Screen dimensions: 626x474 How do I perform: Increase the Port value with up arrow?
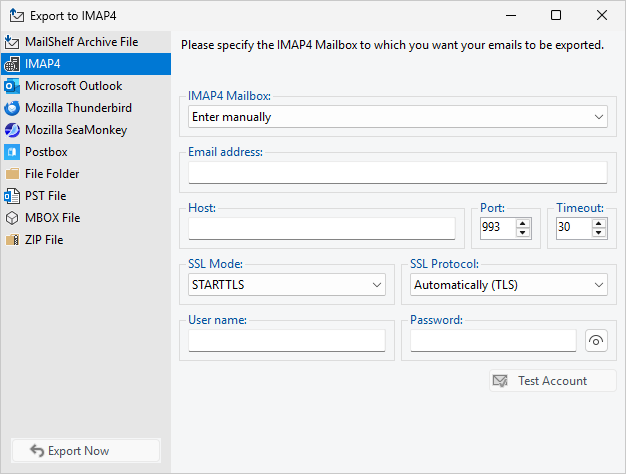tap(522, 223)
